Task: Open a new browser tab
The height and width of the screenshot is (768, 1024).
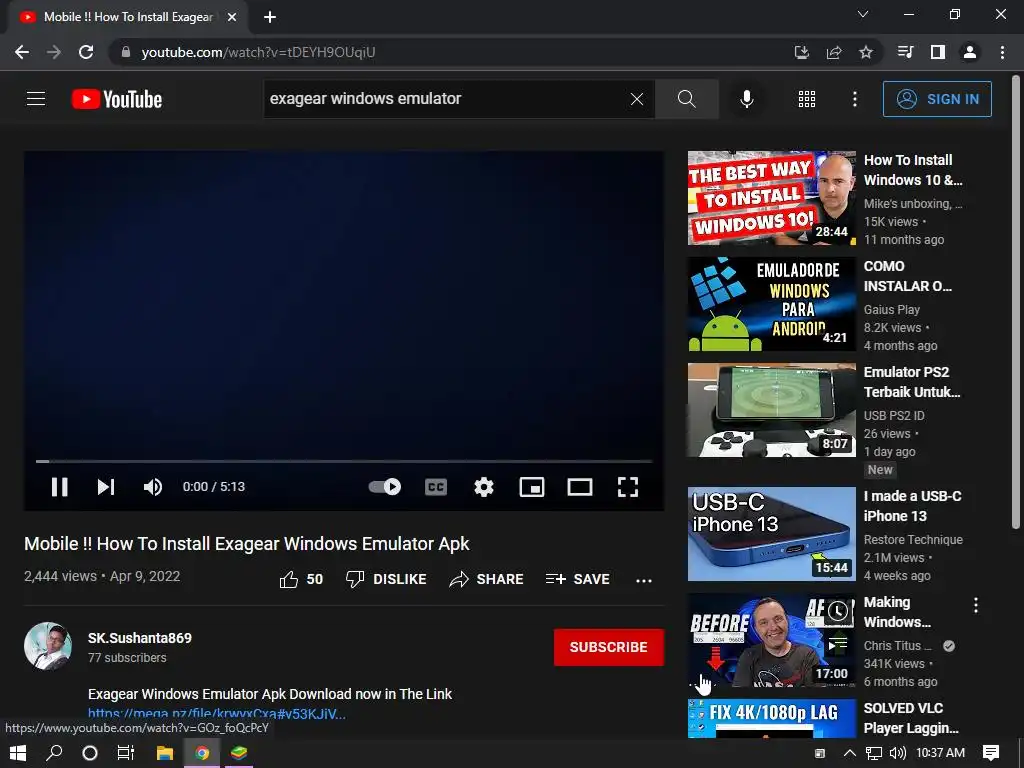Action: click(270, 17)
